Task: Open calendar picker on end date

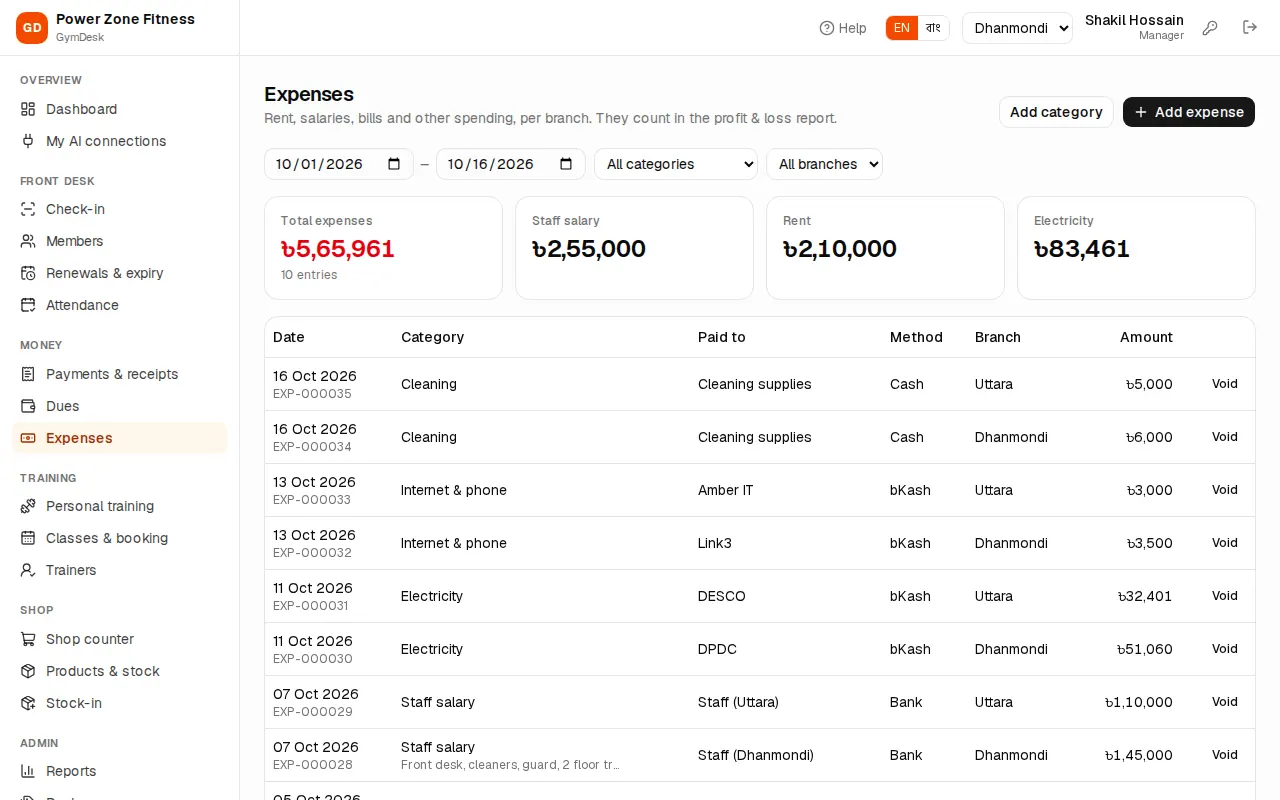Action: pyautogui.click(x=566, y=164)
